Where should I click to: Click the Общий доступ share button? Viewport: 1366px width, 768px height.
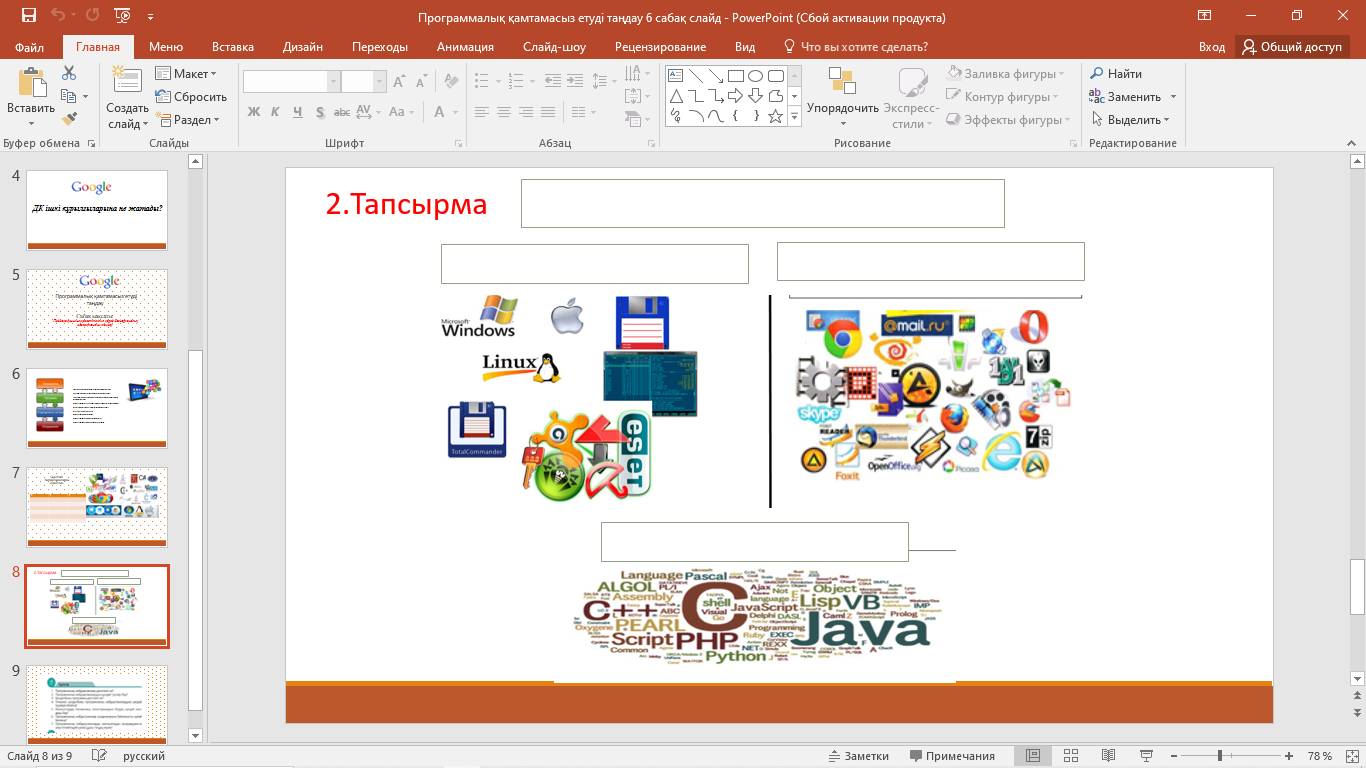click(1293, 47)
